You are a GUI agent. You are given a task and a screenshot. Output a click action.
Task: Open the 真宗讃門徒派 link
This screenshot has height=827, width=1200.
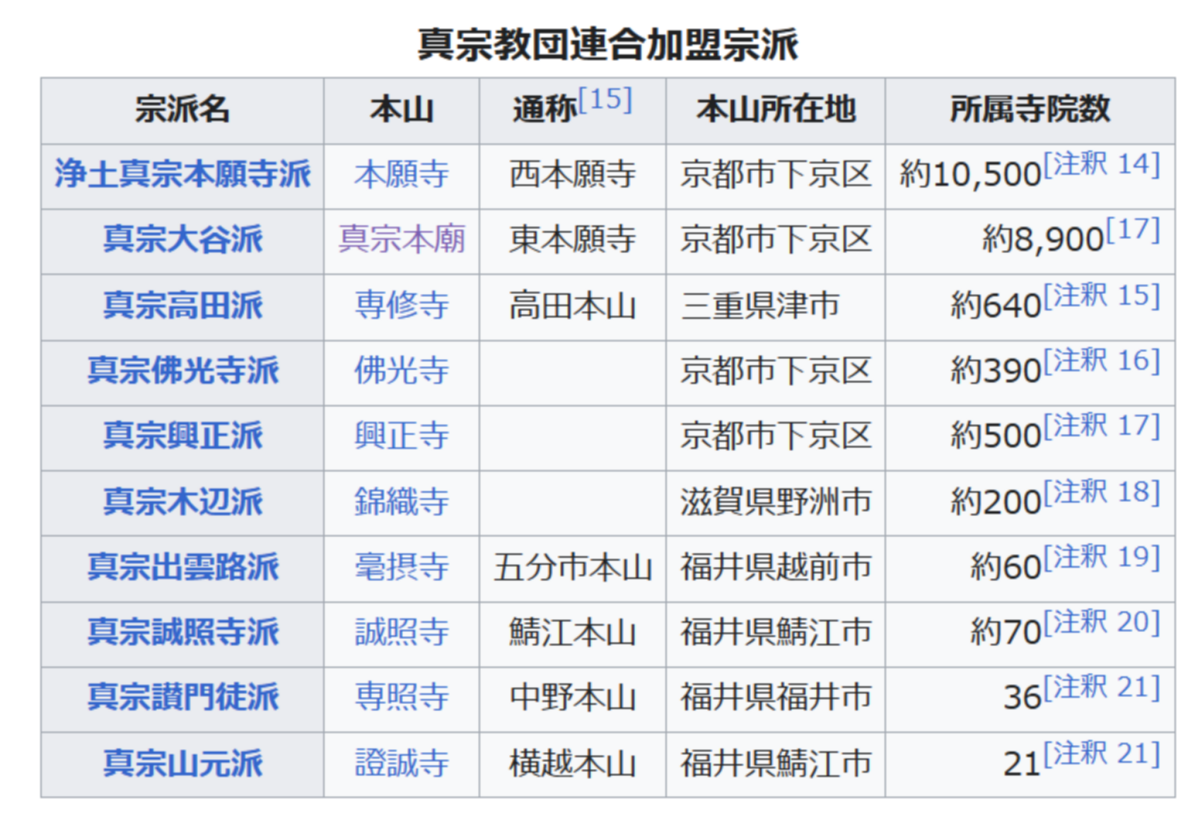[182, 697]
